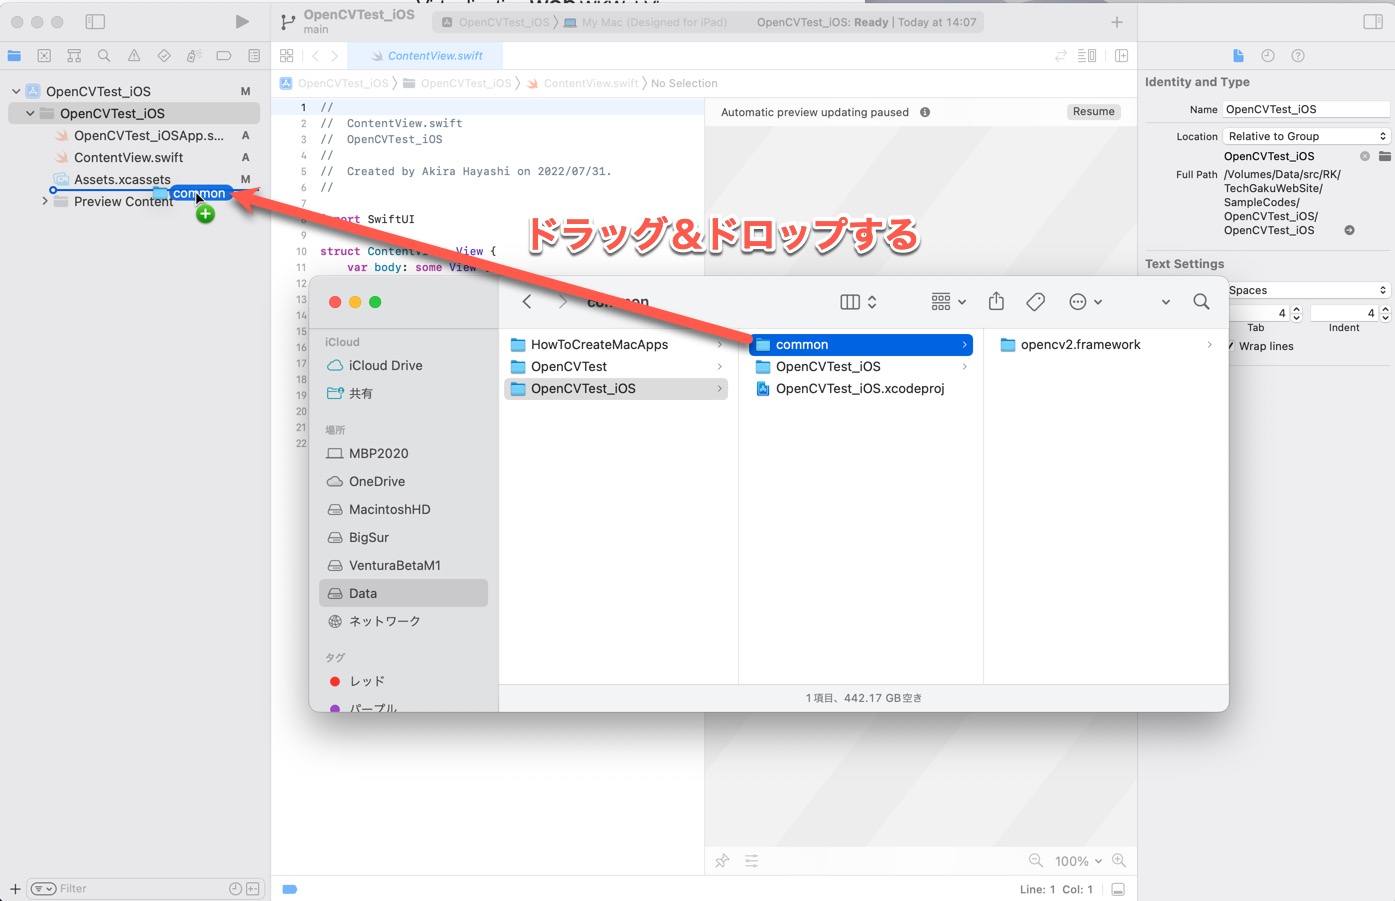Zoom in the preview canvas
The width and height of the screenshot is (1395, 901).
coord(1119,861)
